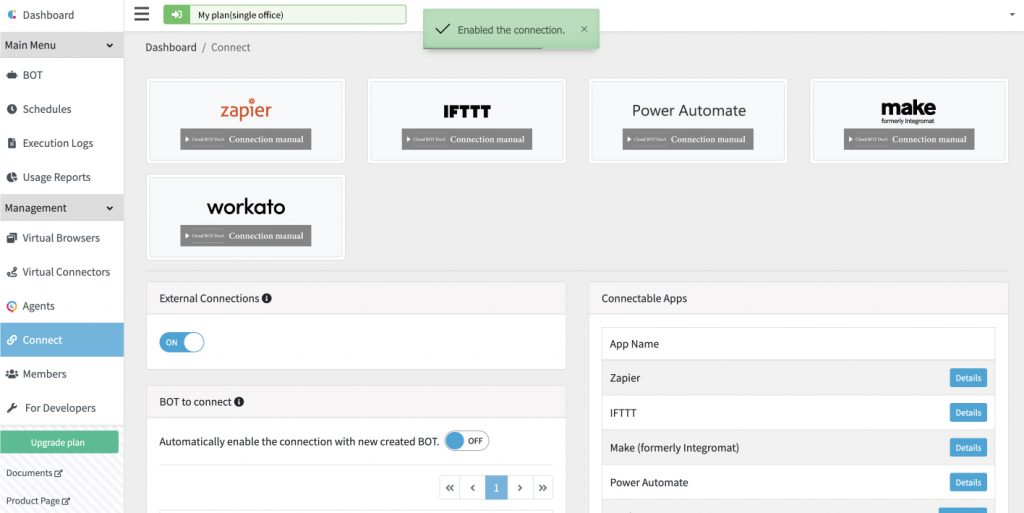1024x513 pixels.
Task: Open the Zapier Connection manual
Action: [246, 139]
